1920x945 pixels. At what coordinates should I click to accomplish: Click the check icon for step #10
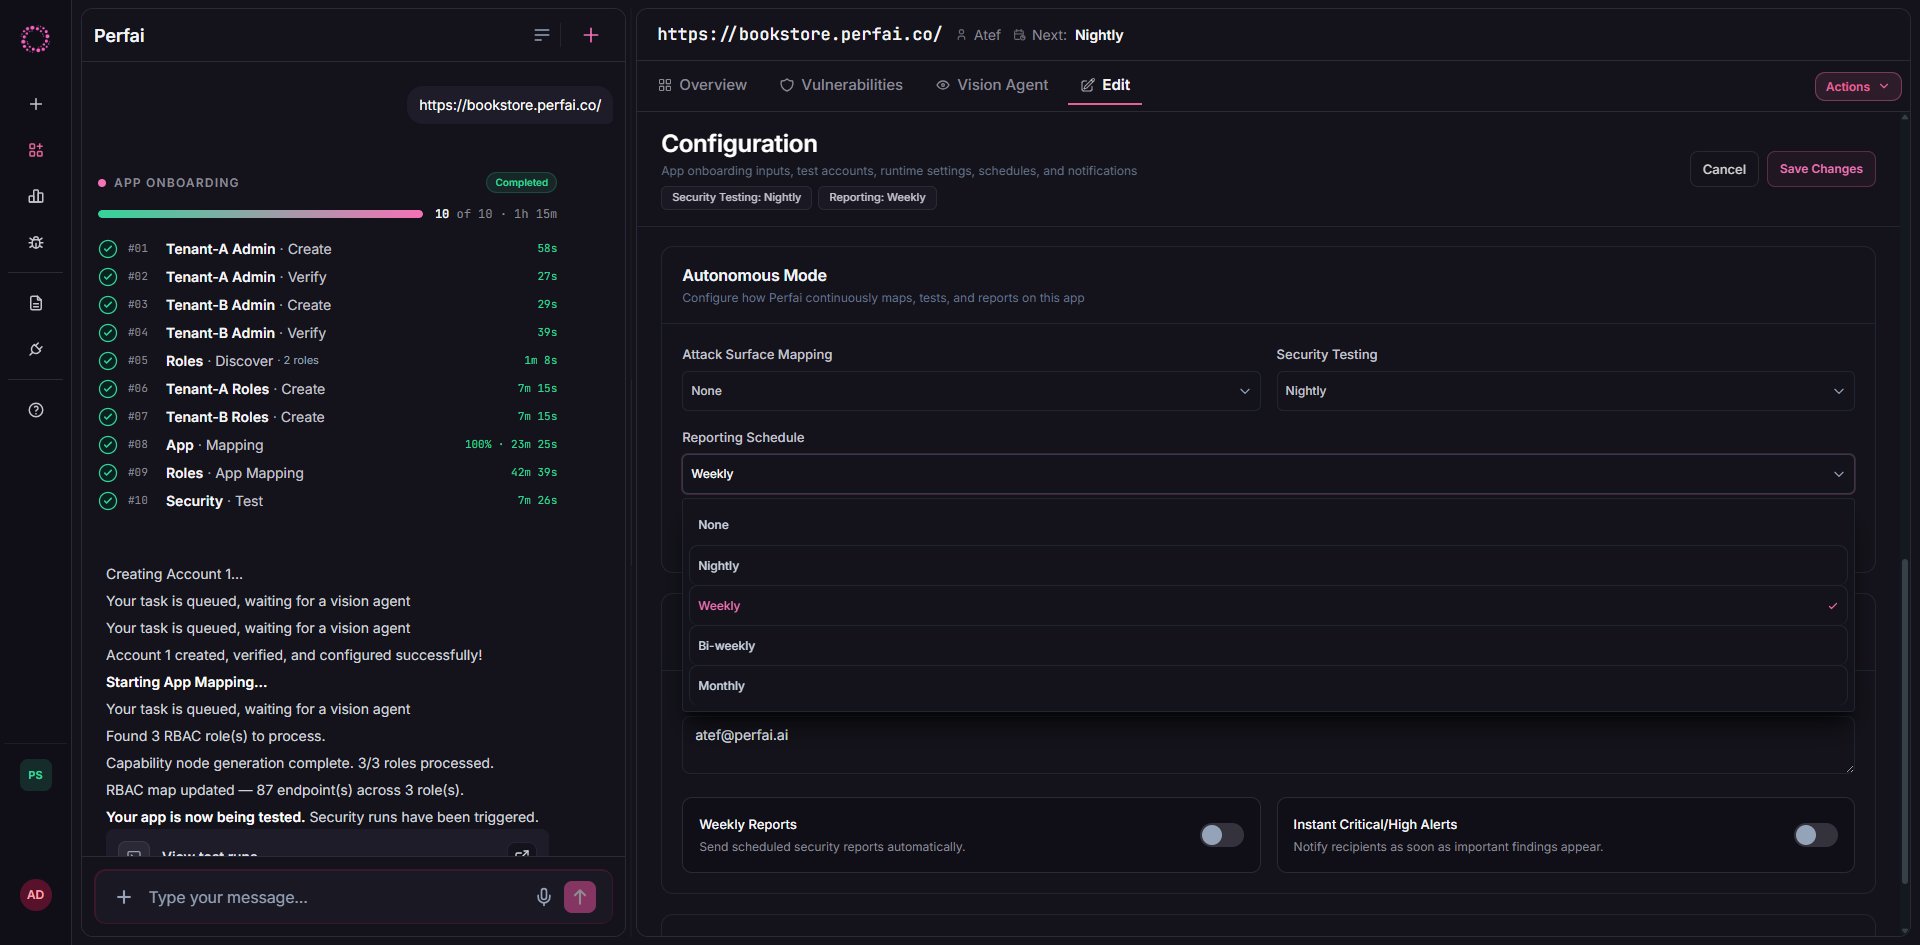pyautogui.click(x=108, y=501)
